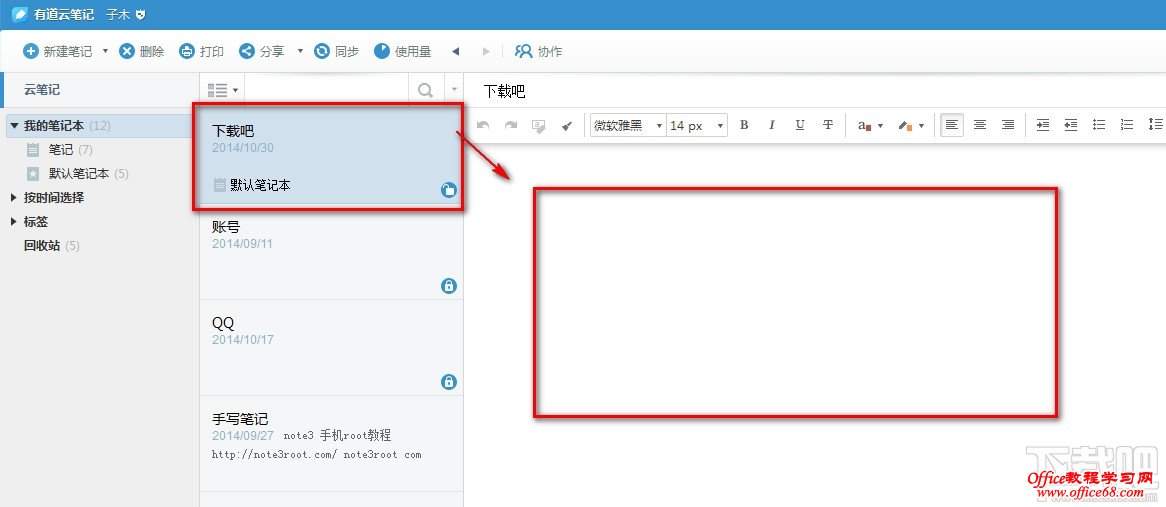
Task: Click the 有道云笔记 app logo
Action: tap(20, 14)
